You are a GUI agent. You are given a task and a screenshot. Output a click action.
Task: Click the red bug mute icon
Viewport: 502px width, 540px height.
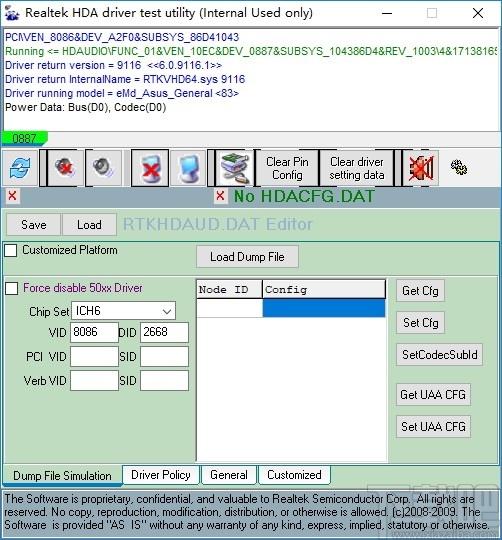420,168
